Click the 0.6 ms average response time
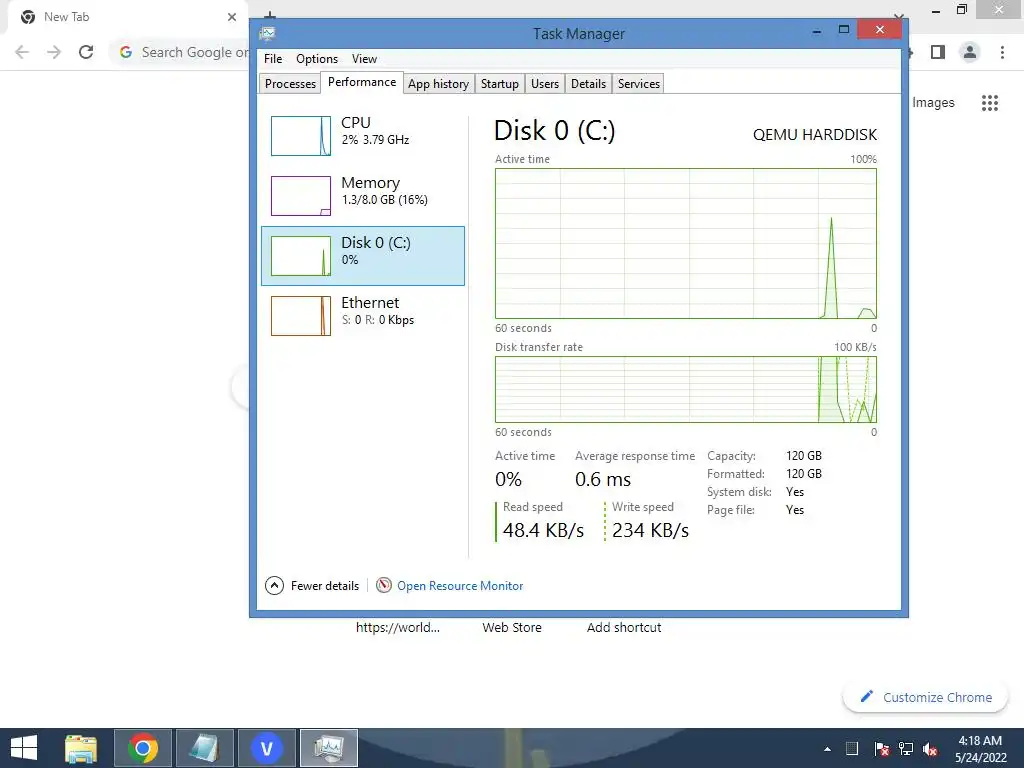This screenshot has width=1024, height=768. [x=603, y=479]
